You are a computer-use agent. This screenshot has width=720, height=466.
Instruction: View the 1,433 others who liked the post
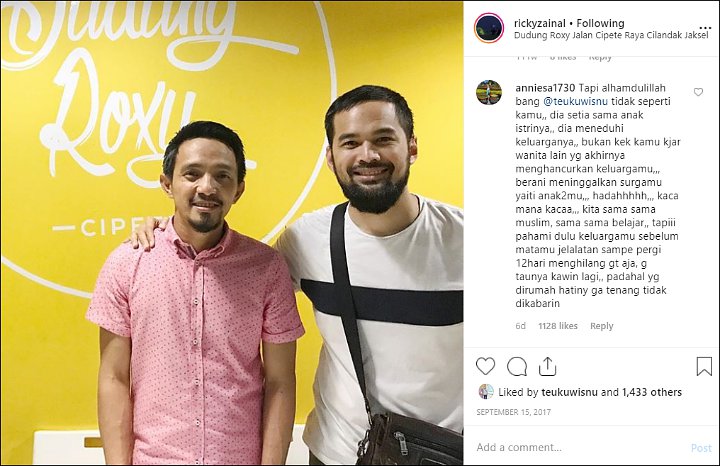tap(652, 393)
